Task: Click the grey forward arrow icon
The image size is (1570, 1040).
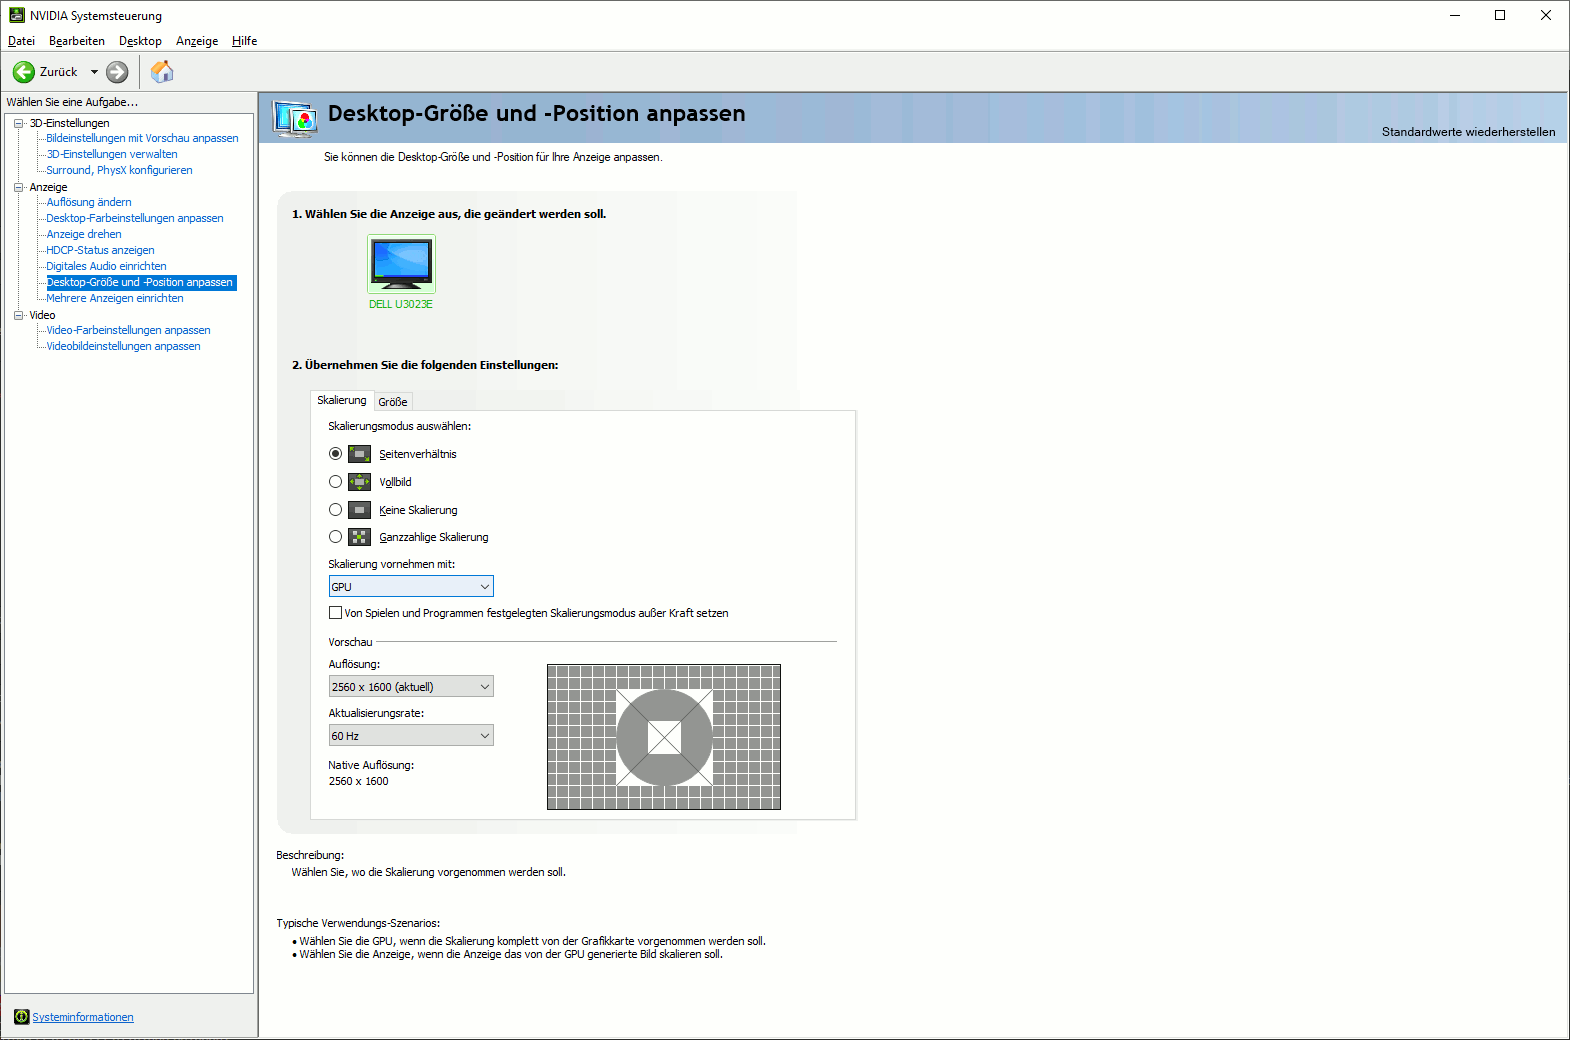Action: click(x=117, y=72)
